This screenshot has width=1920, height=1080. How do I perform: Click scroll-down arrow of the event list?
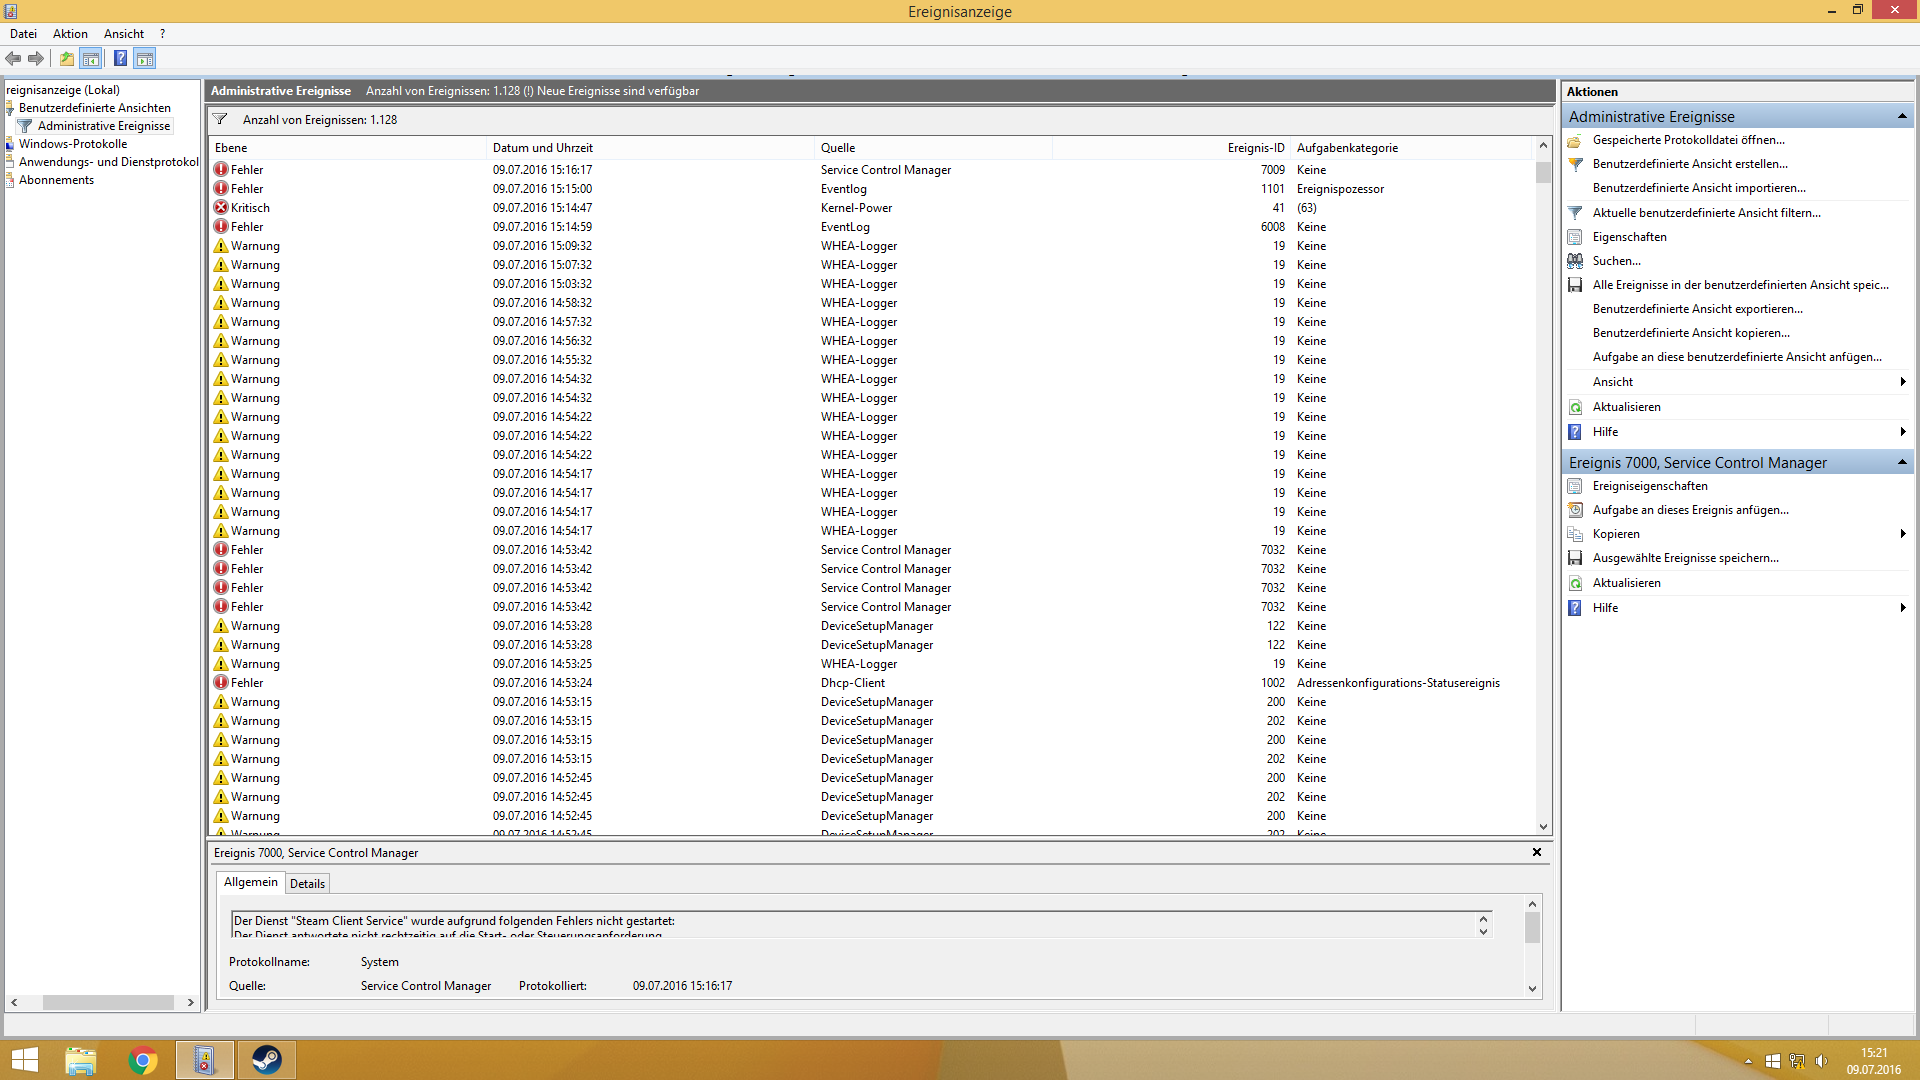(x=1543, y=827)
